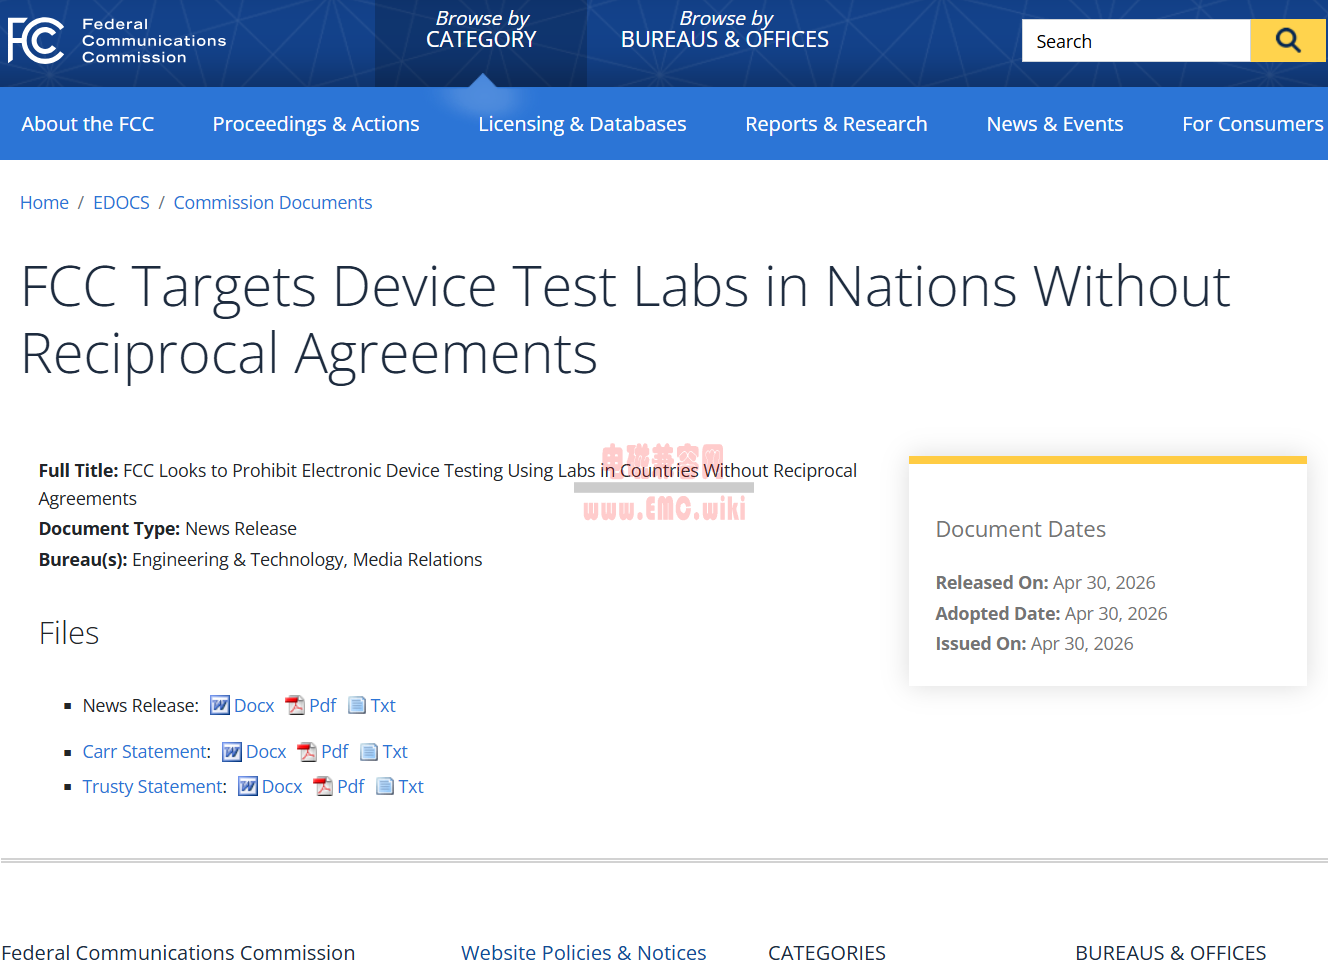Screen dimensions: 1328x962
Task: Click the Trusty Statement Txt file icon
Action: click(385, 787)
